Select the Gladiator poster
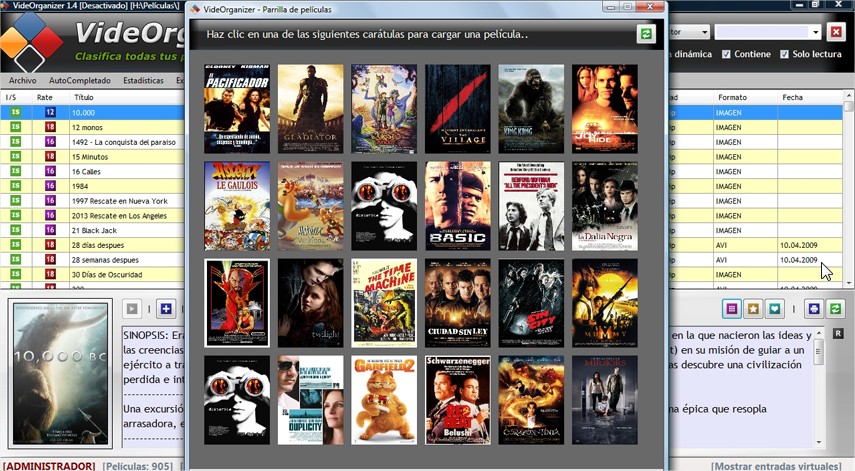This screenshot has height=471, width=855. [x=310, y=109]
